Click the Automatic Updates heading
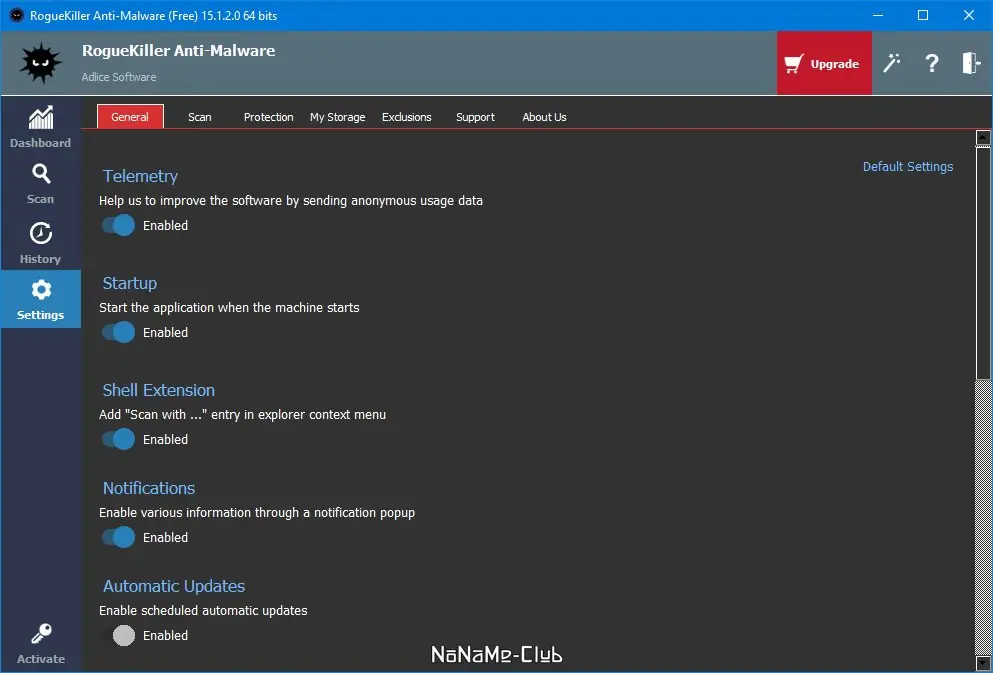Image resolution: width=993 pixels, height=673 pixels. [x=174, y=586]
